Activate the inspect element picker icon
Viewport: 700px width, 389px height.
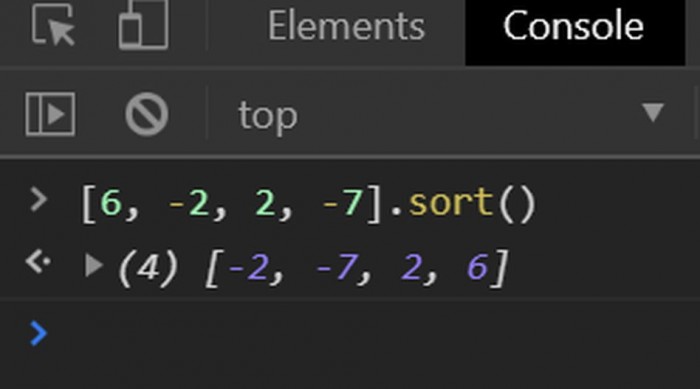53,25
